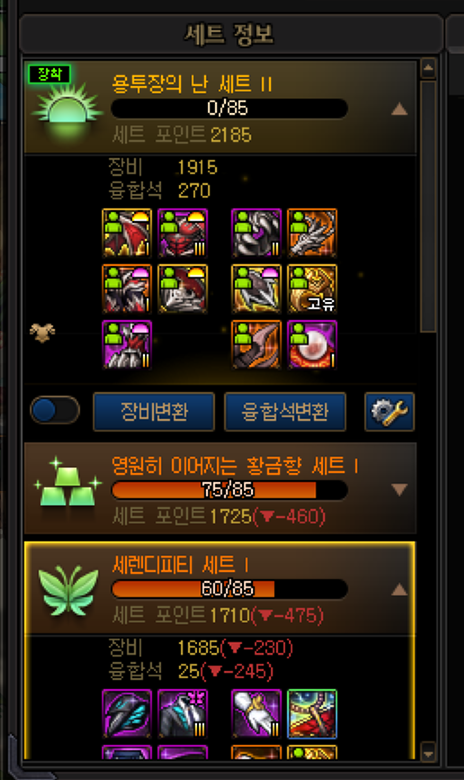Select the red orb accessory icon
Image resolution: width=464 pixels, height=780 pixels.
point(312,345)
